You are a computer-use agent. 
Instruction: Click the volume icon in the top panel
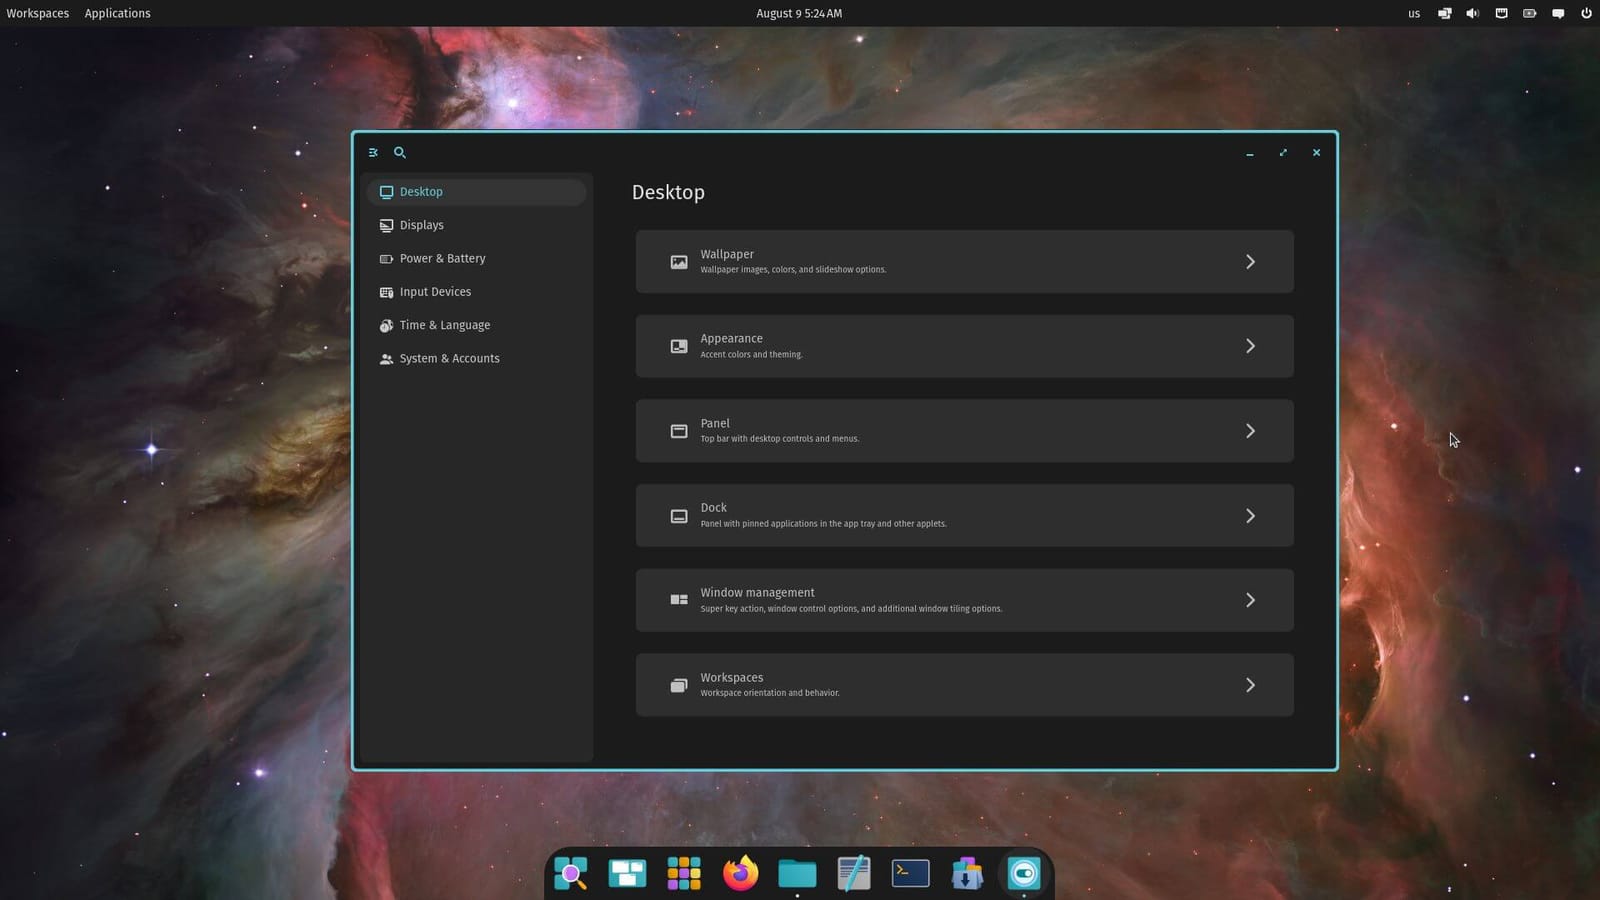coord(1472,13)
